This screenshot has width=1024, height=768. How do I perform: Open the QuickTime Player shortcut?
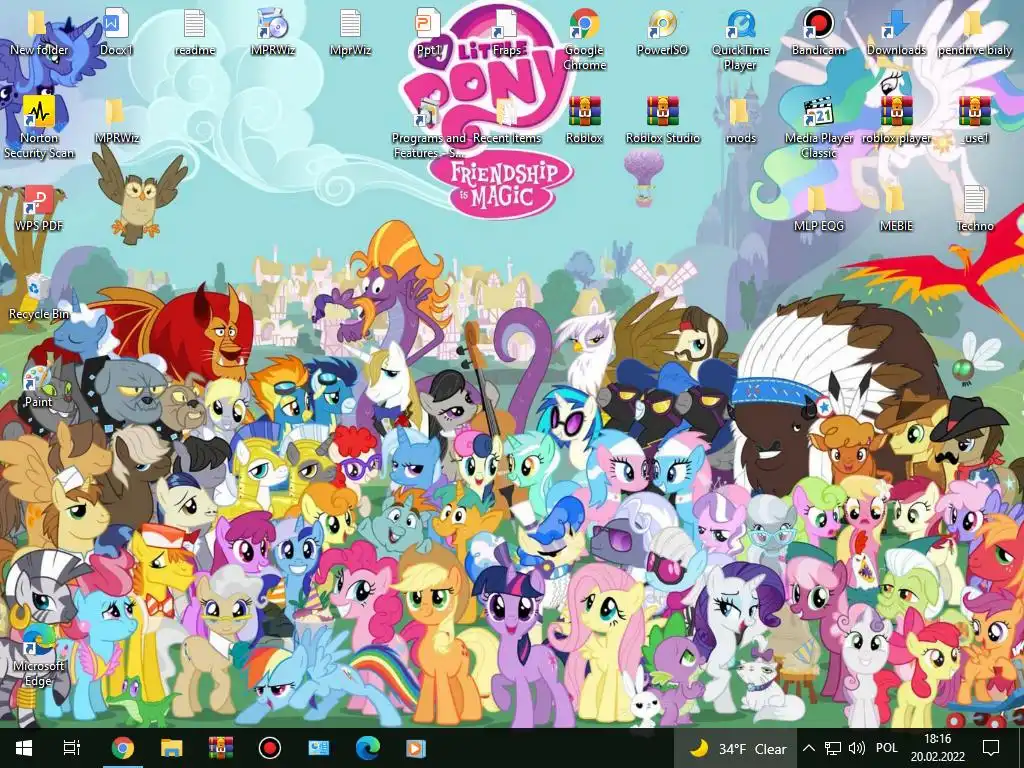(x=741, y=39)
